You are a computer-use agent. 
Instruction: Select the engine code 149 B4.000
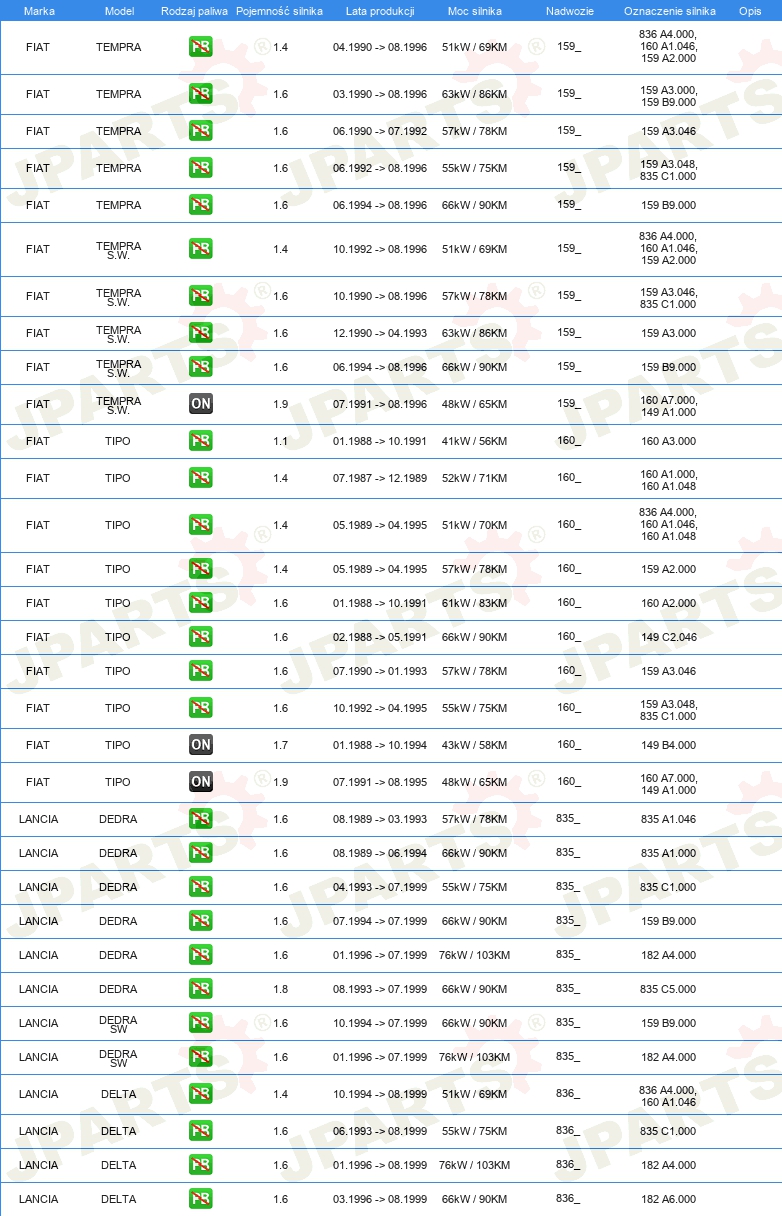click(669, 745)
